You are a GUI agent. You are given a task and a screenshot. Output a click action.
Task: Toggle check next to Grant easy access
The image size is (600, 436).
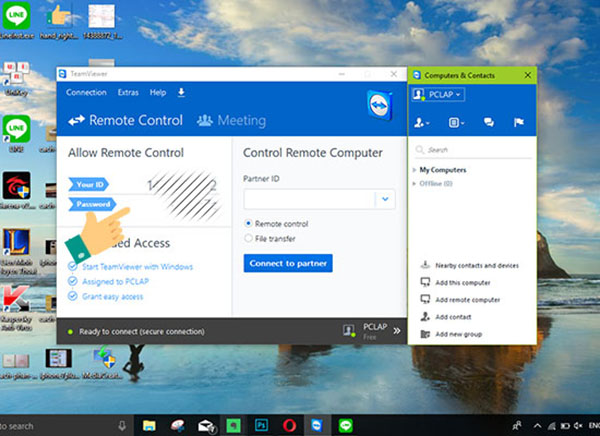tap(72, 296)
